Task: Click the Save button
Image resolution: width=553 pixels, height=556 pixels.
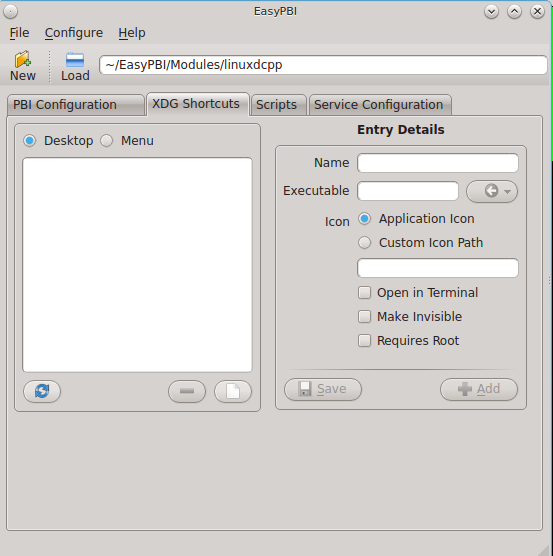Action: [x=323, y=389]
